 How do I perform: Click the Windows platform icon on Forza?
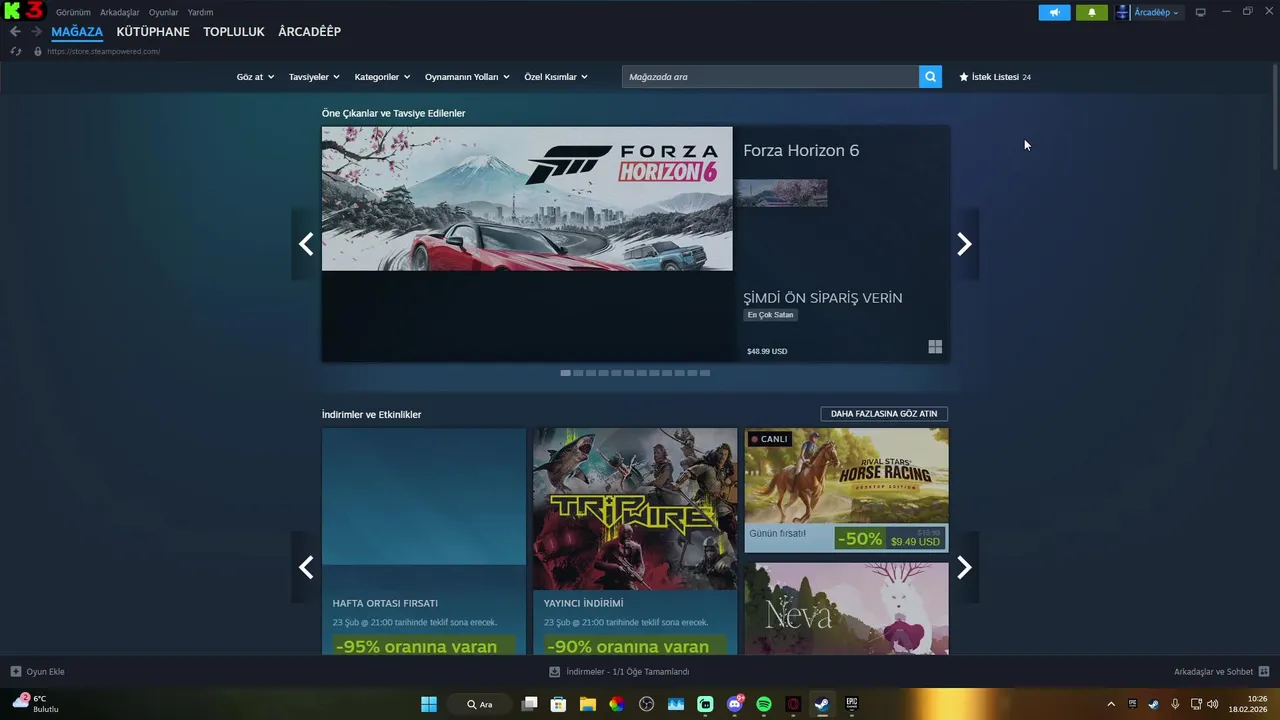pyautogui.click(x=935, y=347)
